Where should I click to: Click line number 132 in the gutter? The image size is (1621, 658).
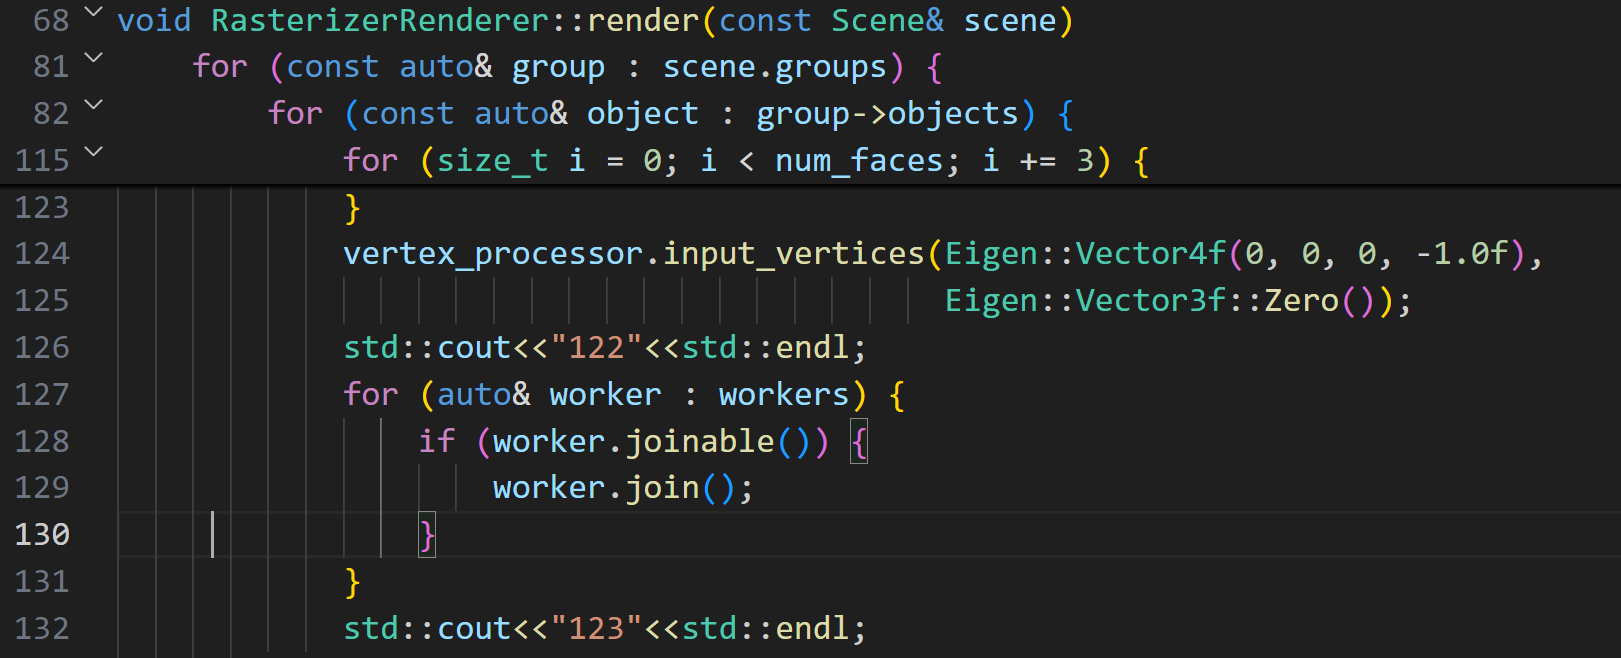[42, 628]
